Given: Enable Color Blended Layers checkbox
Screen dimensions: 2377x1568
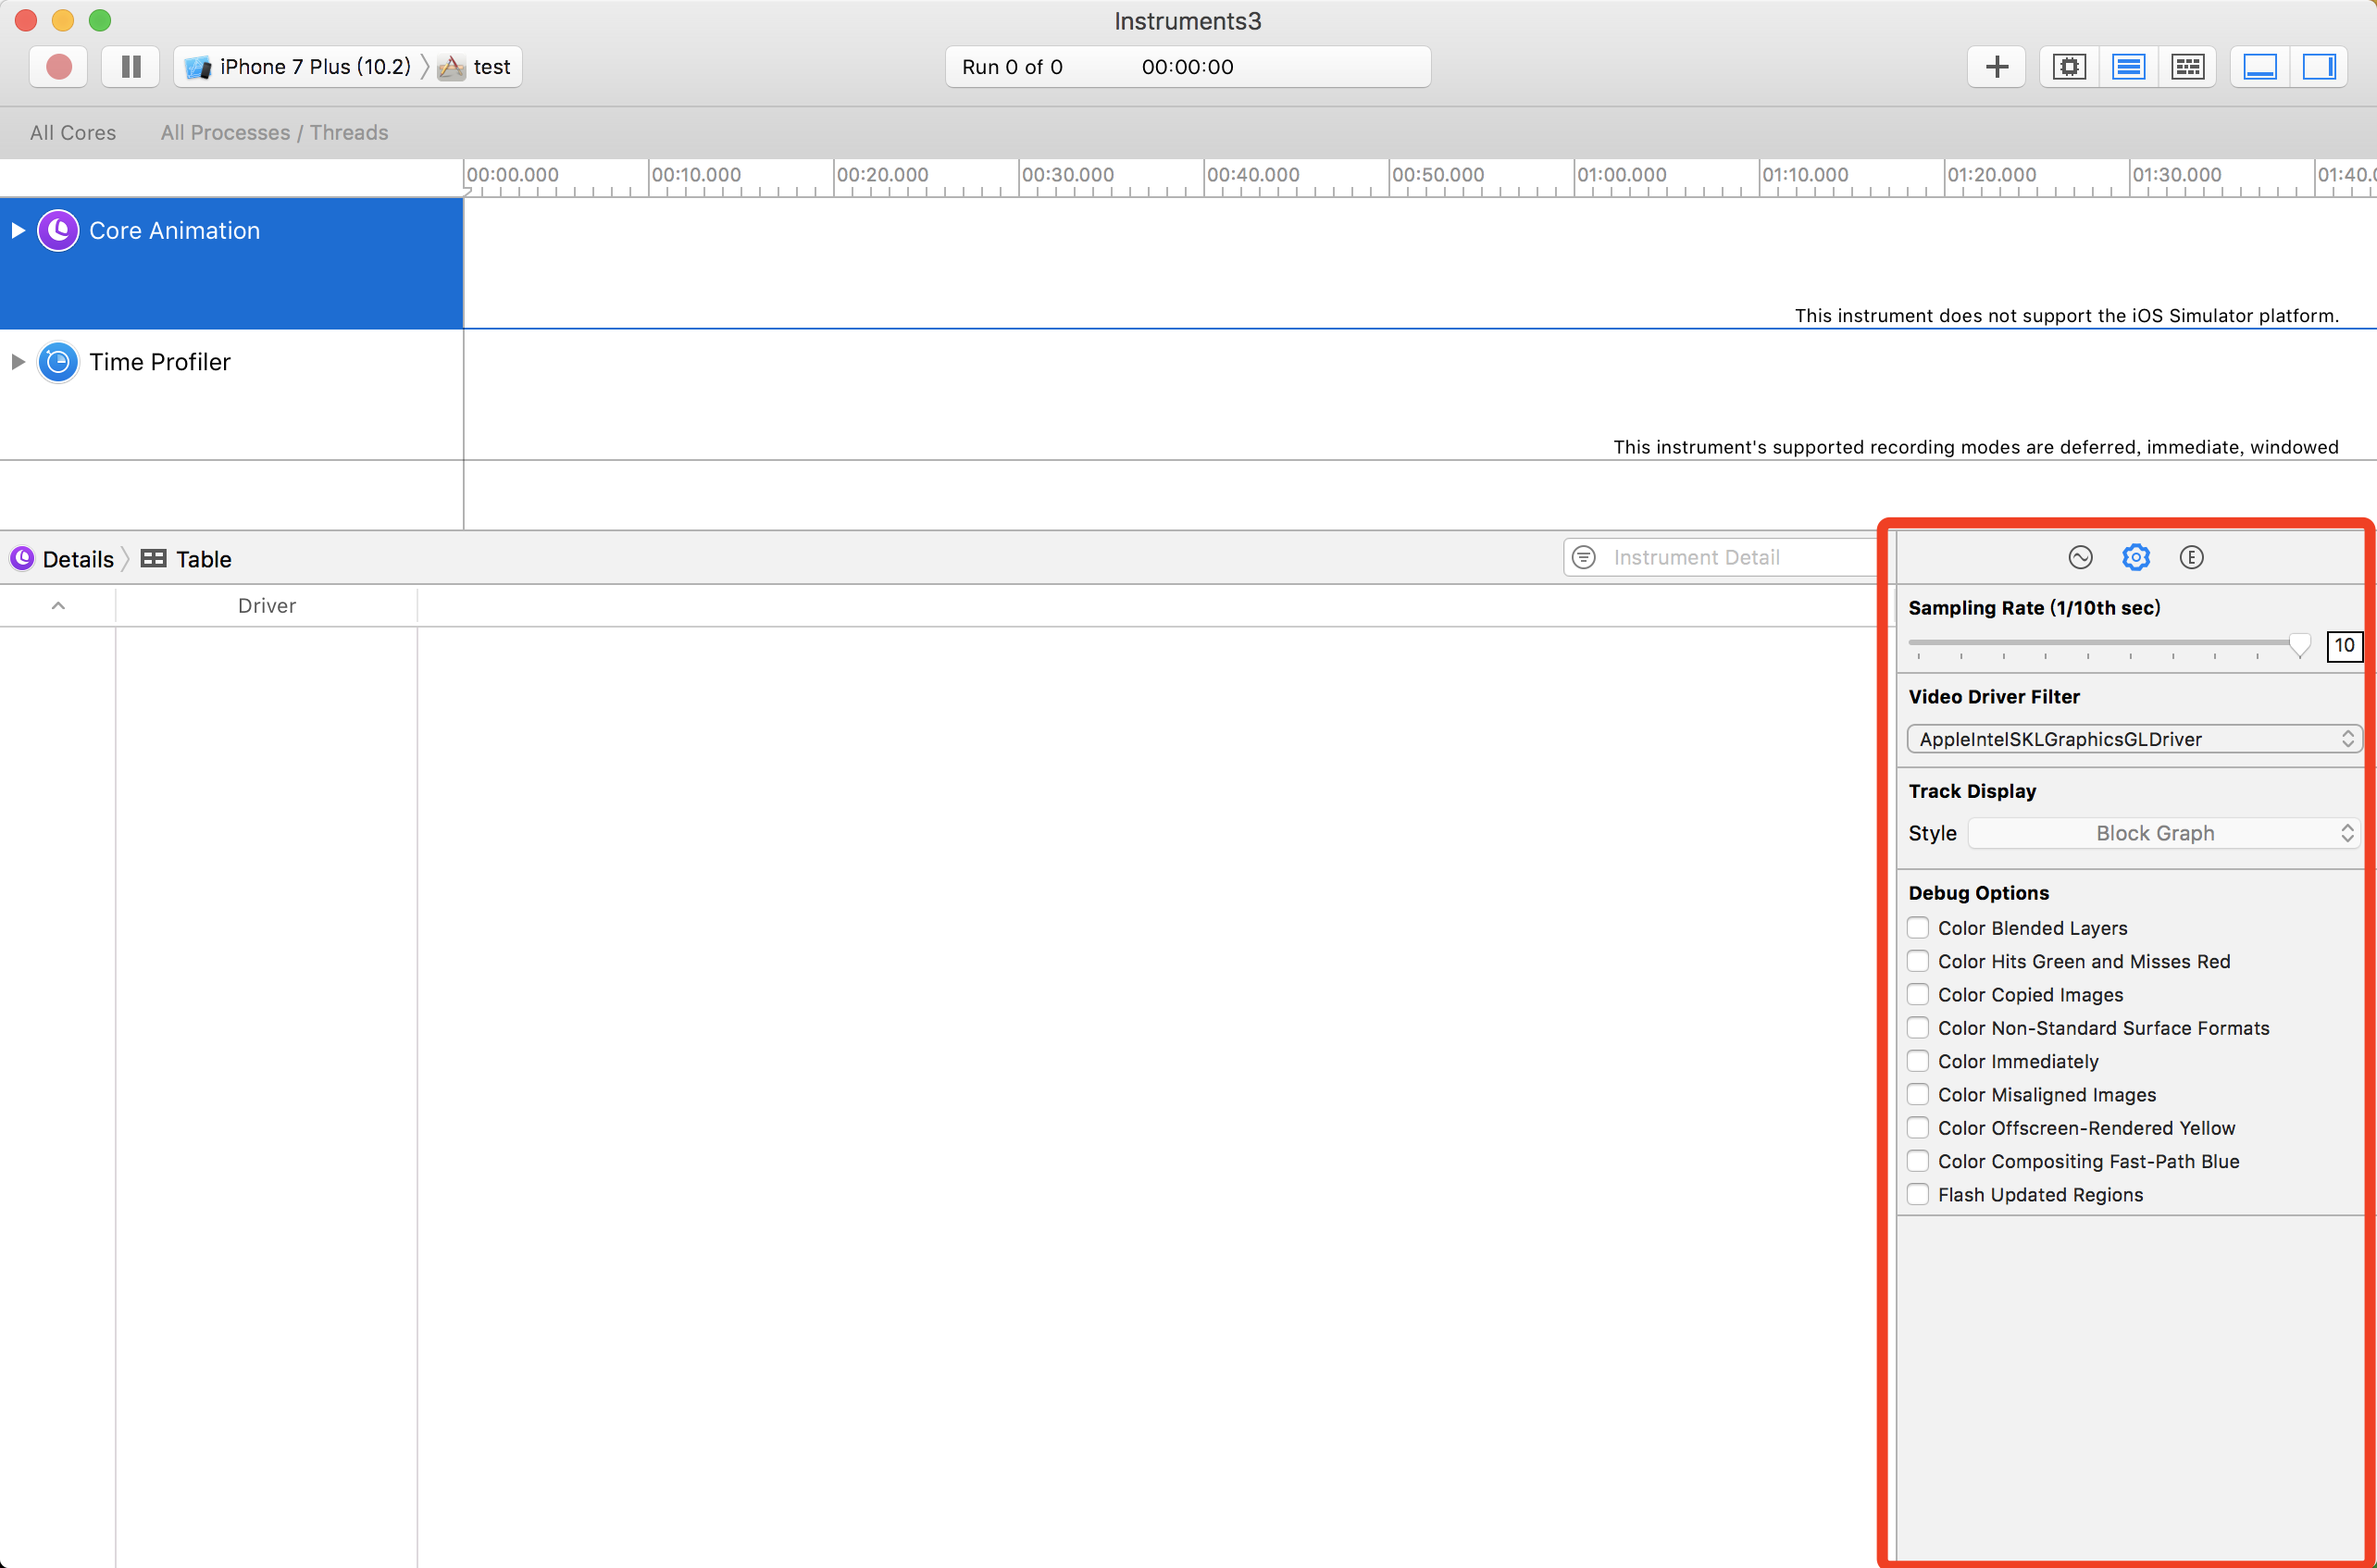Looking at the screenshot, I should click(1917, 928).
